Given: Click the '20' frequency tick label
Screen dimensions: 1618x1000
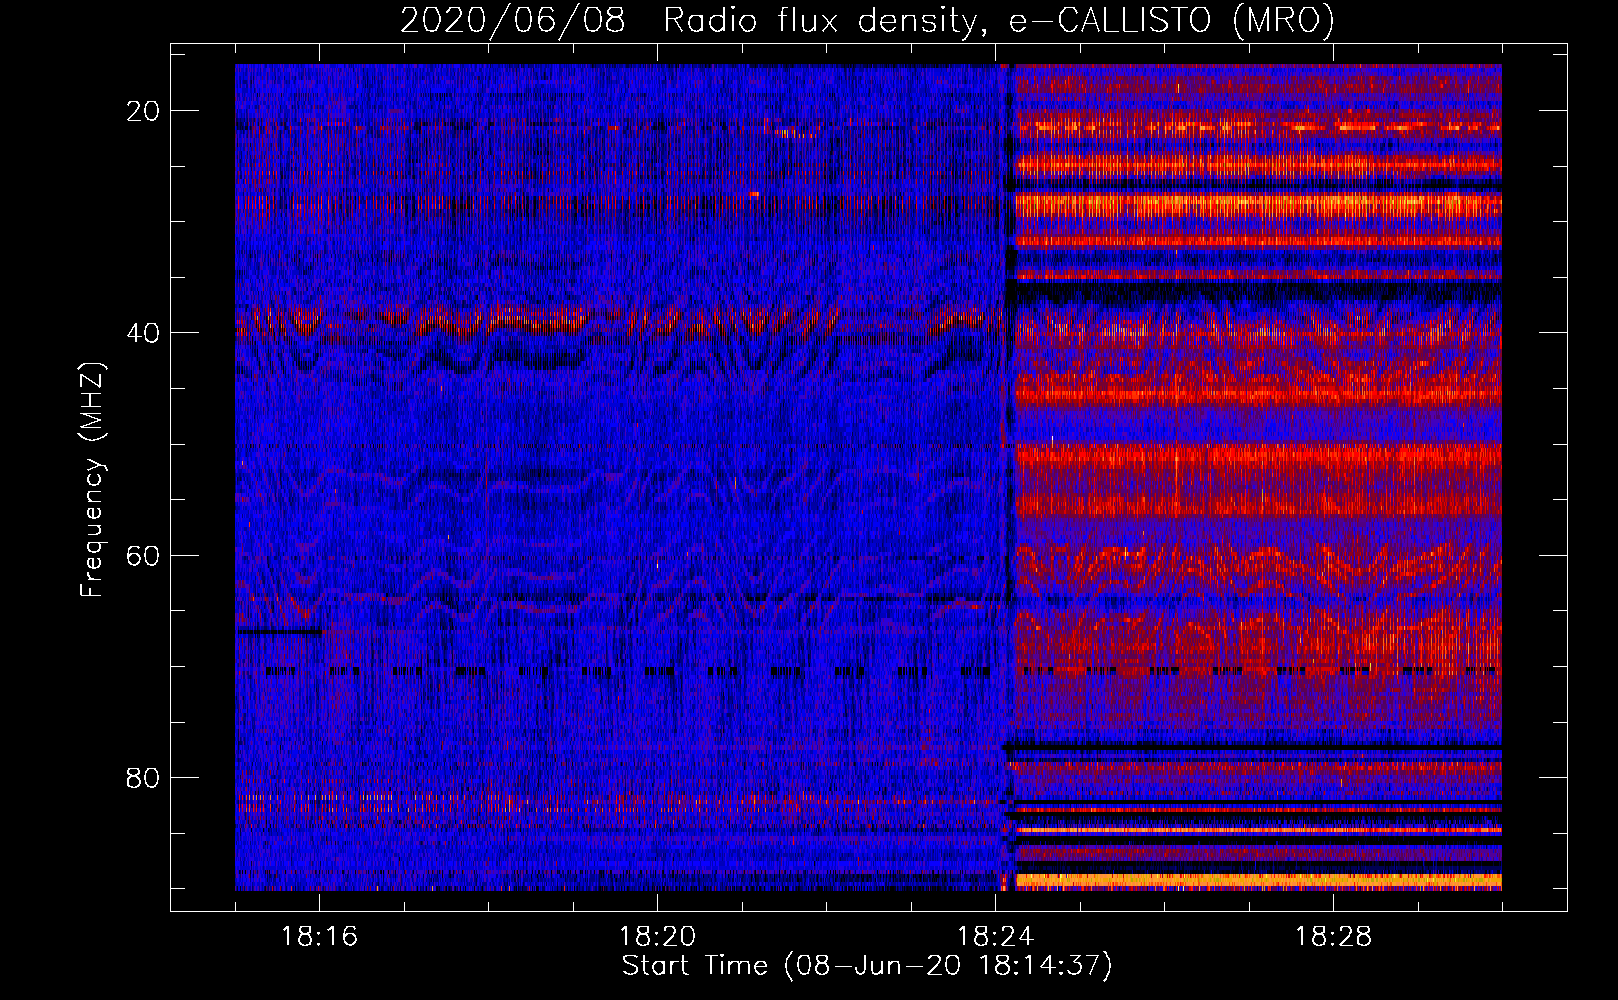Looking at the screenshot, I should point(144,111).
